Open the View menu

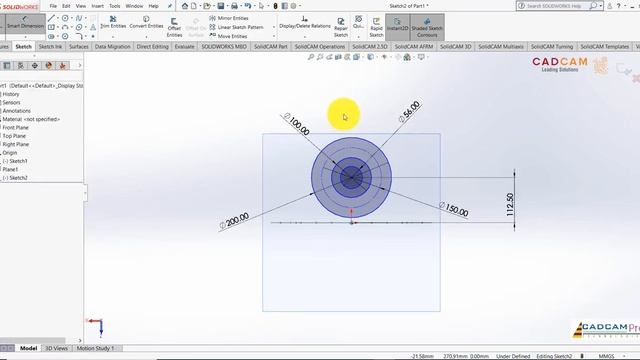[x=81, y=6]
